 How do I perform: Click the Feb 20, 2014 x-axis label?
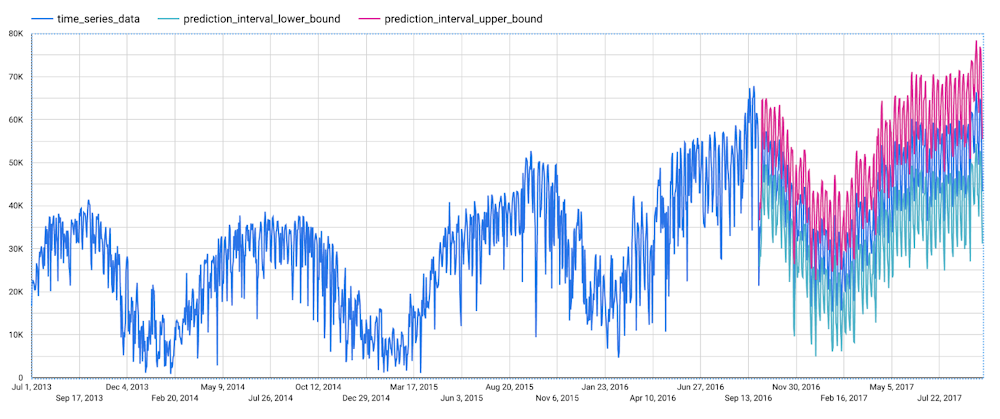(175, 399)
